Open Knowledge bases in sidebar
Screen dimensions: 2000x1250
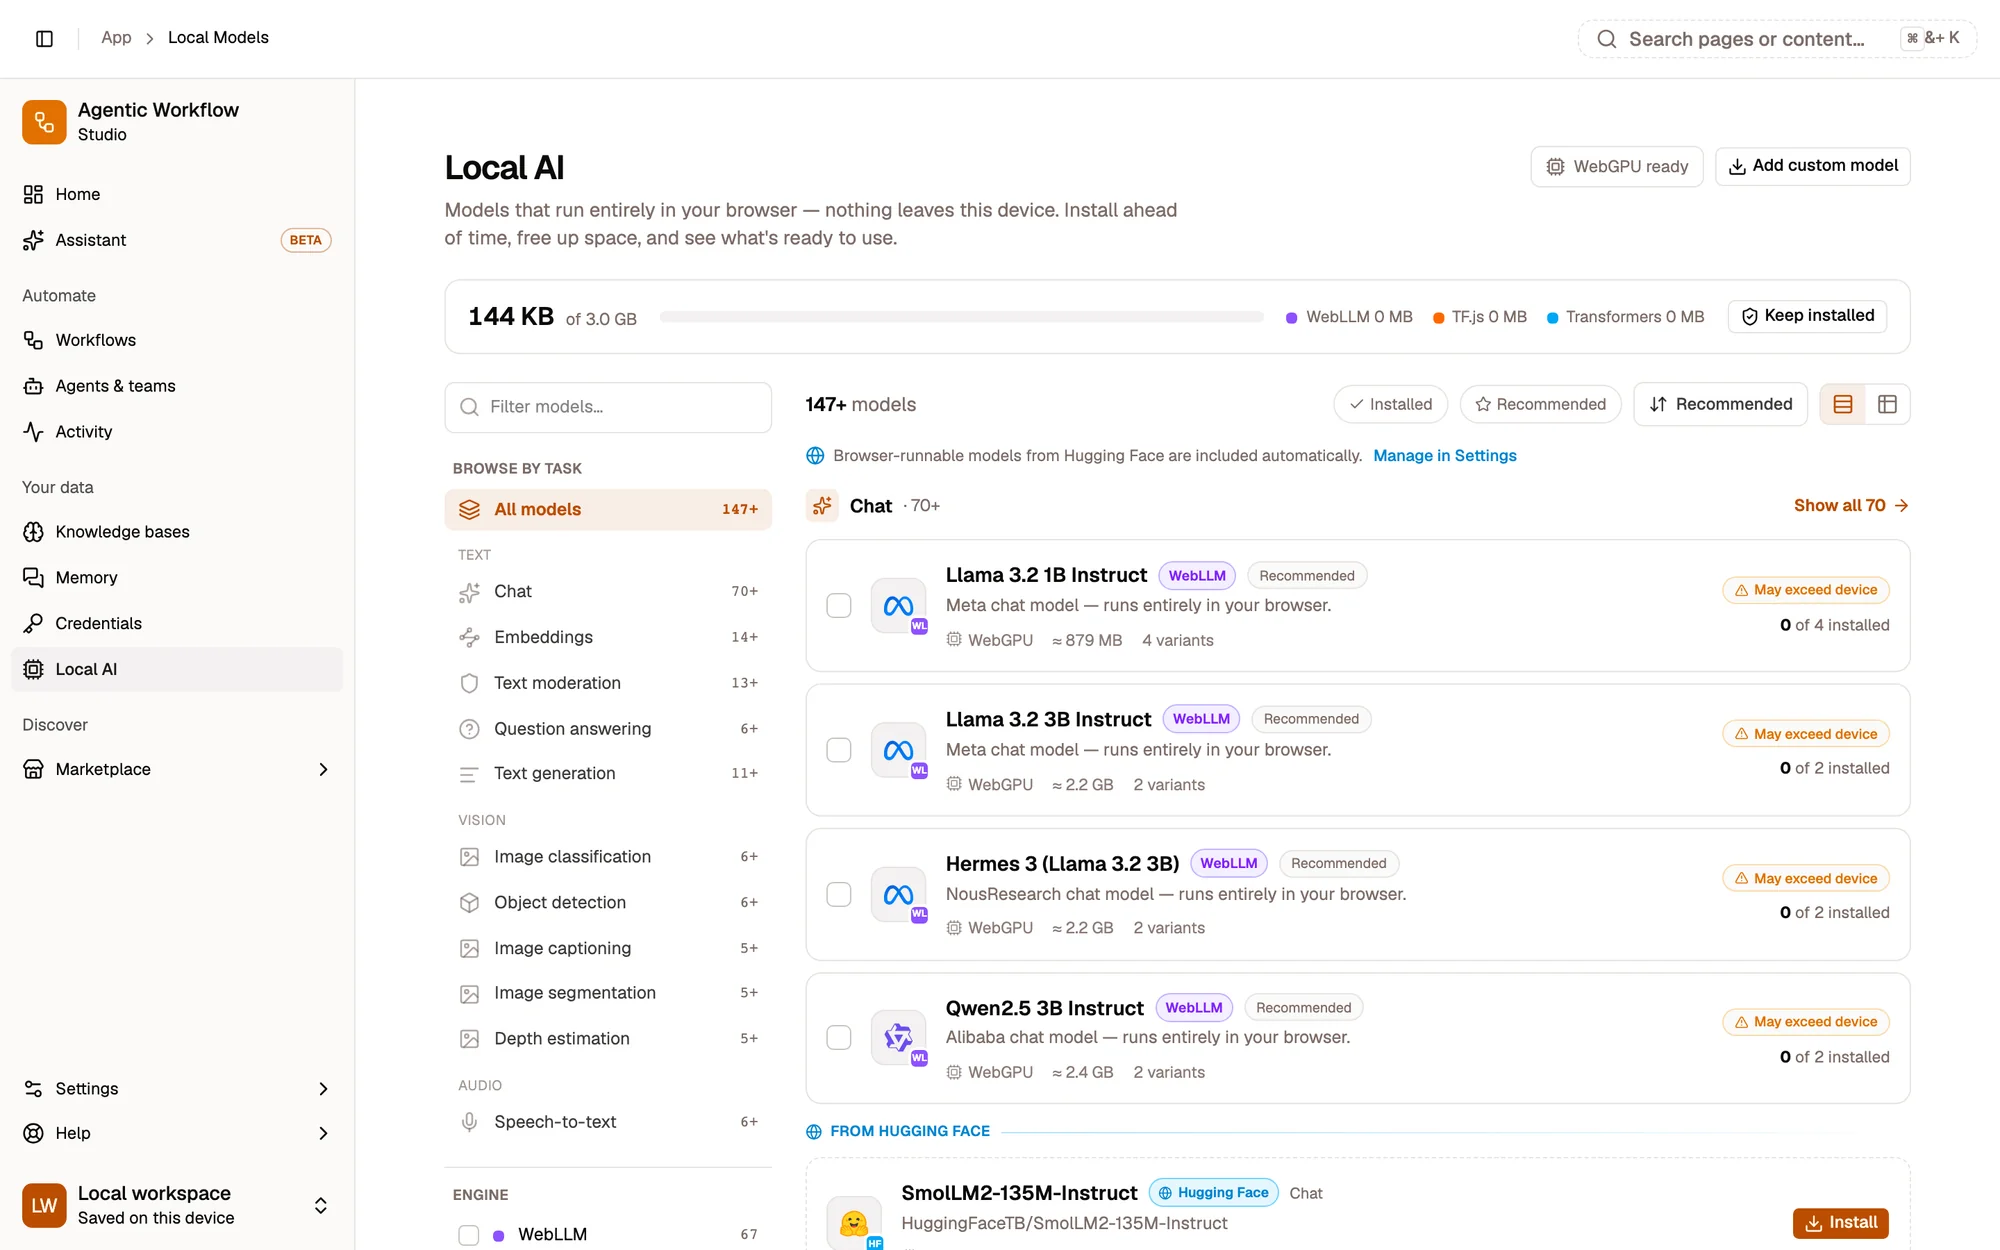pyautogui.click(x=177, y=532)
